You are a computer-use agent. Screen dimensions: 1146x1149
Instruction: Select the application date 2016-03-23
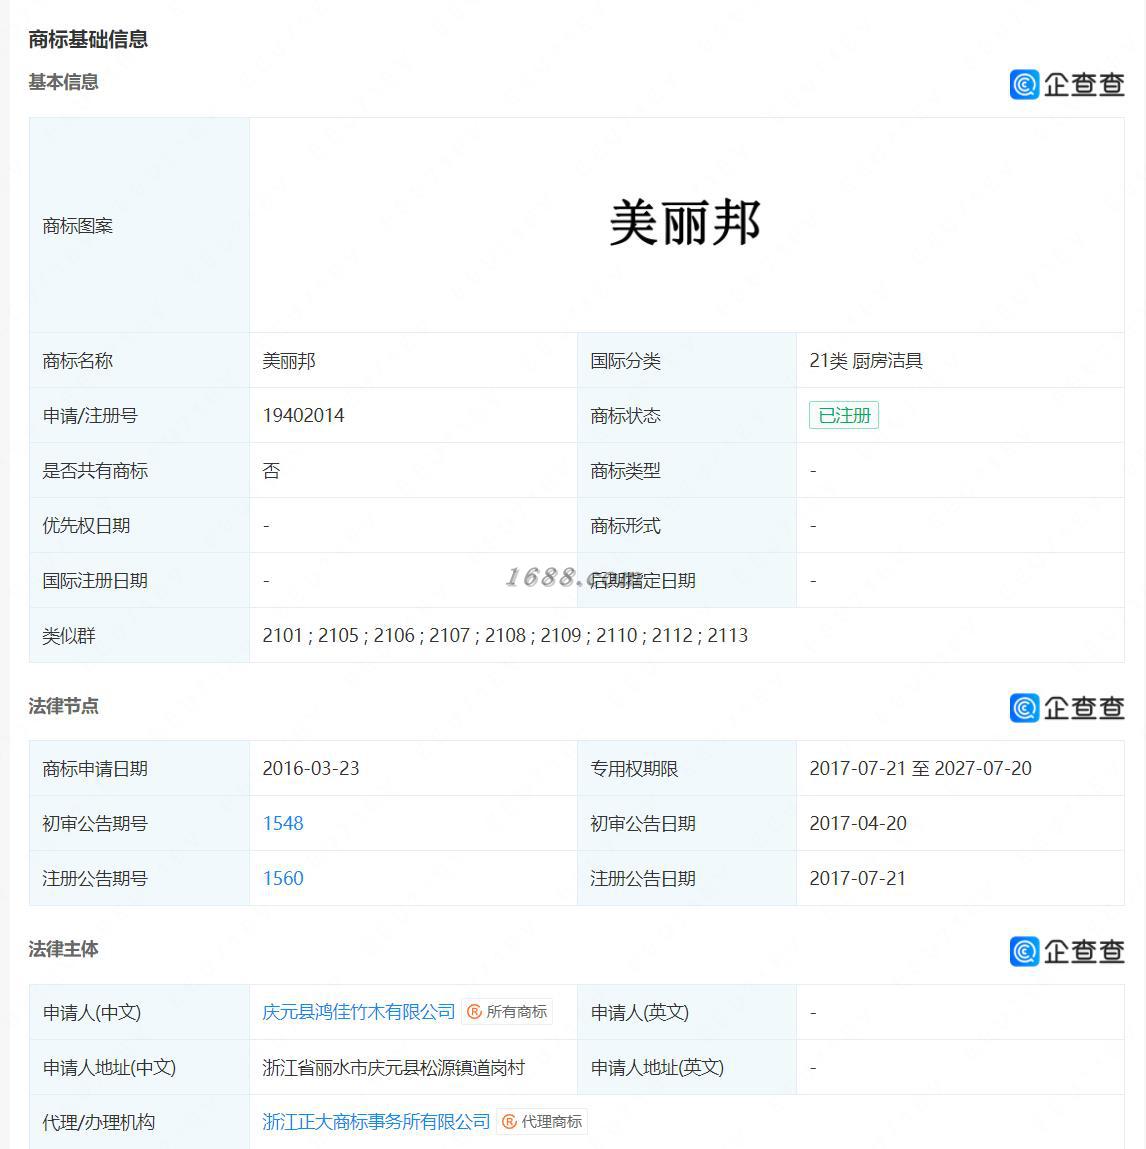click(311, 769)
